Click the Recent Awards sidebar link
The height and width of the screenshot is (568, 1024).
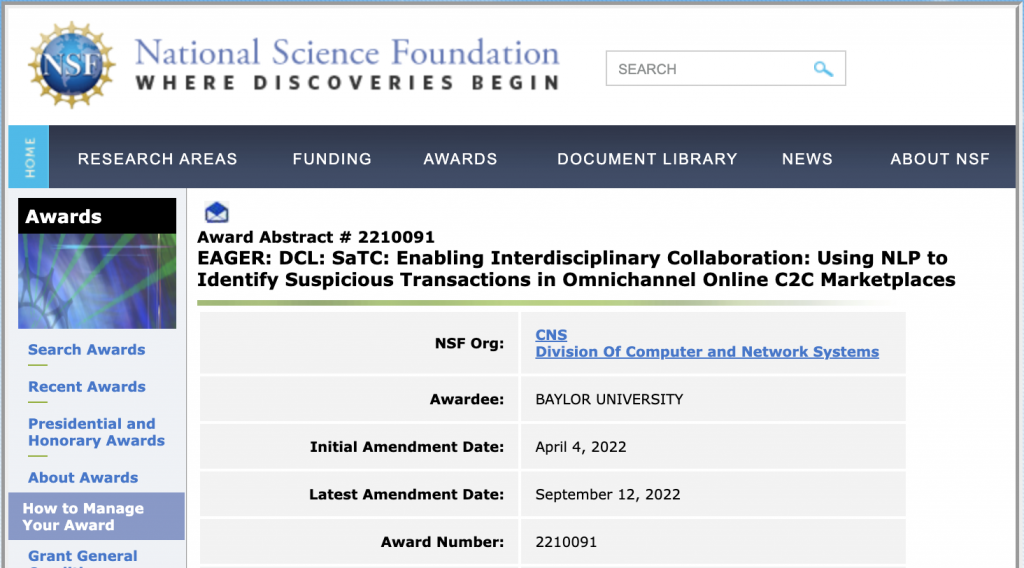point(87,387)
